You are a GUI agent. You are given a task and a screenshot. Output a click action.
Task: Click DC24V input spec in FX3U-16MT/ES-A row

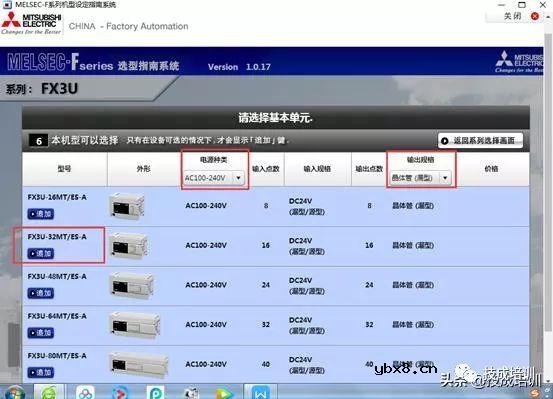(306, 206)
